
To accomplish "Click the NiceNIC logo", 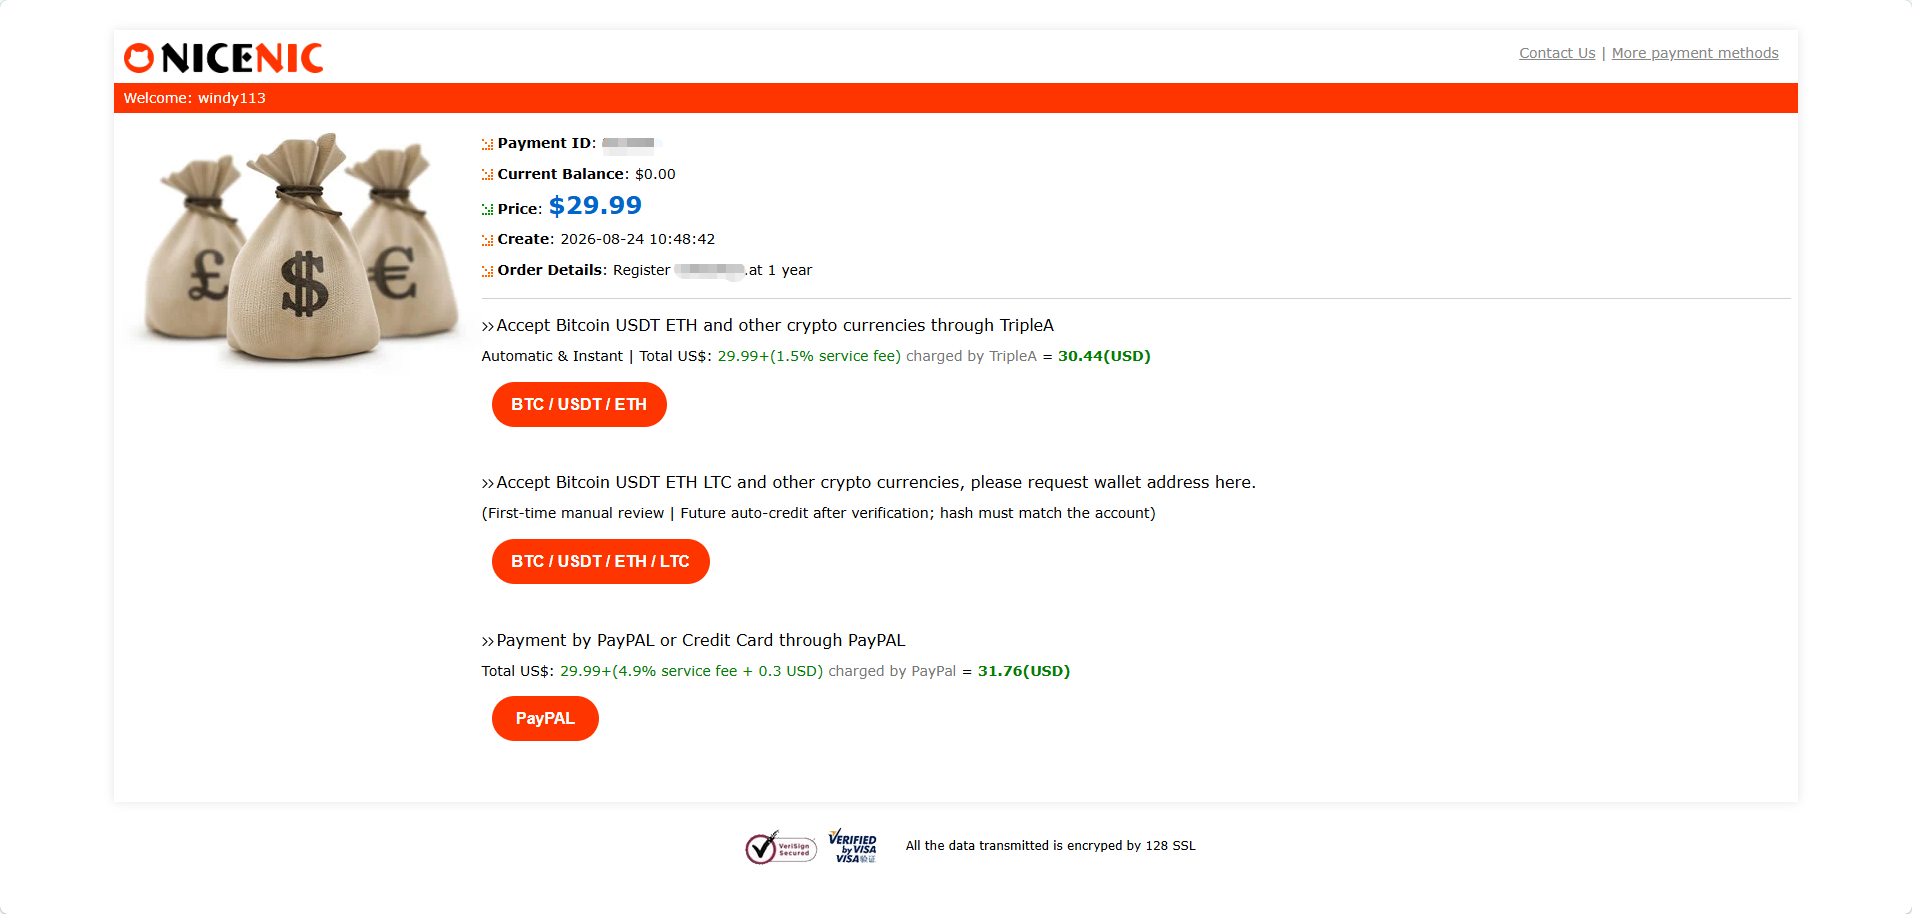I will (223, 58).
